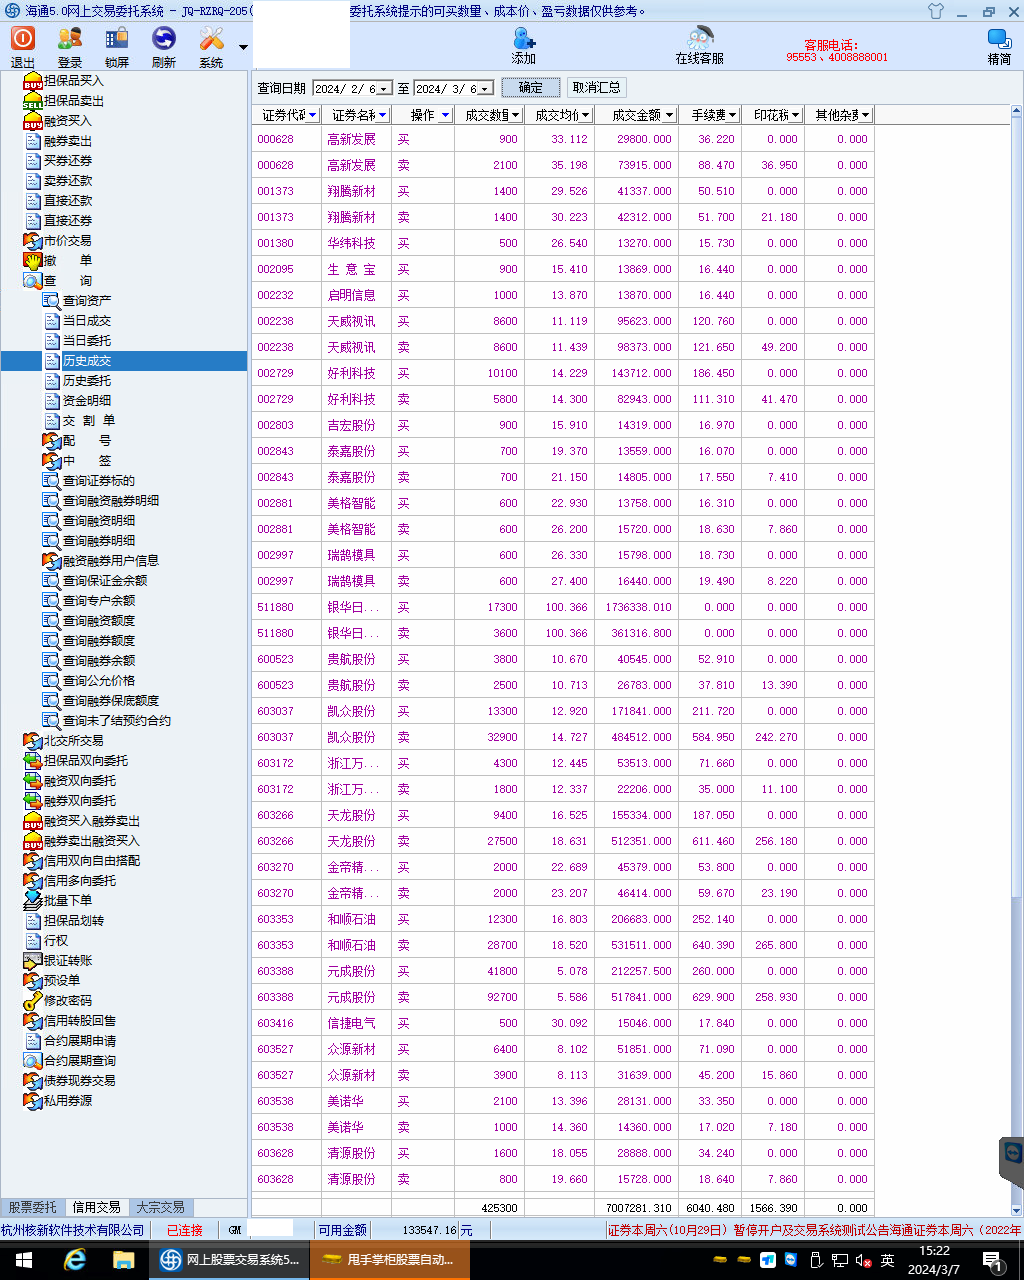
Task: Open 撤单 cancel order item
Action: point(67,260)
